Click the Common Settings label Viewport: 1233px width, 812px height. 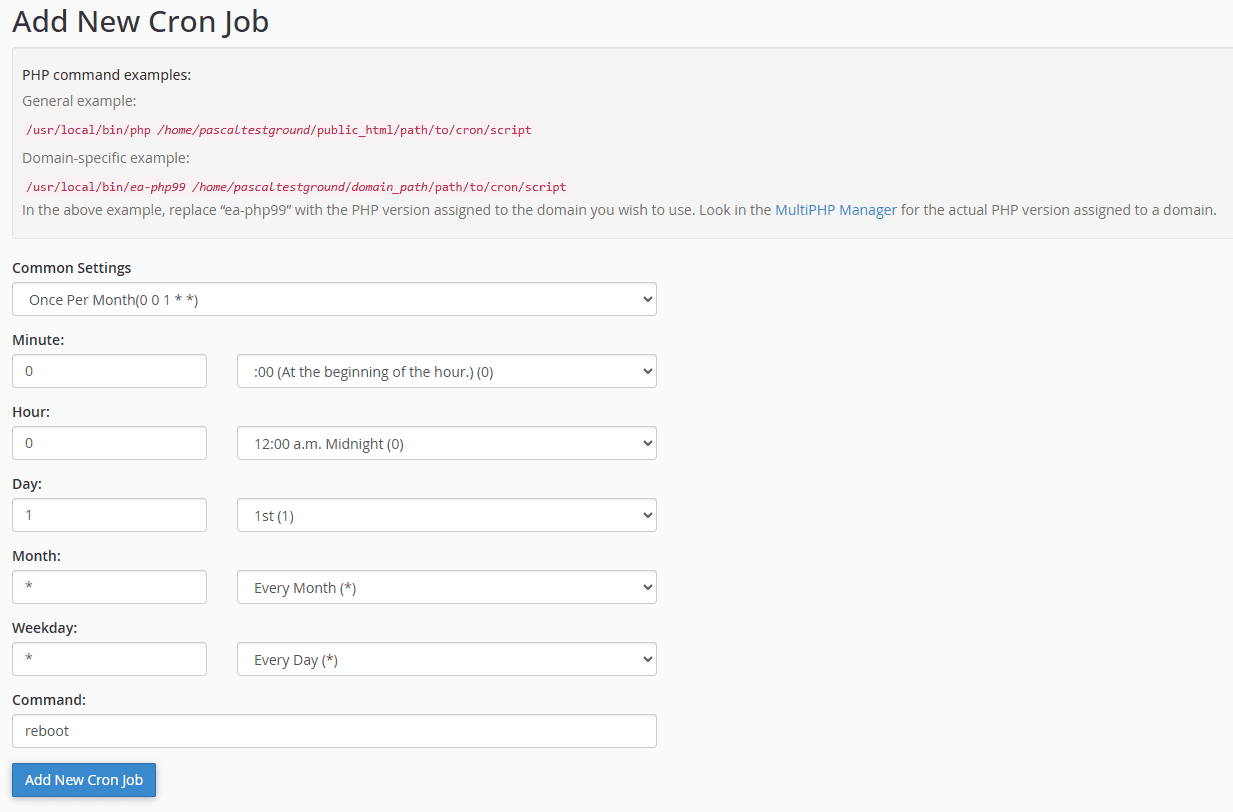click(70, 267)
